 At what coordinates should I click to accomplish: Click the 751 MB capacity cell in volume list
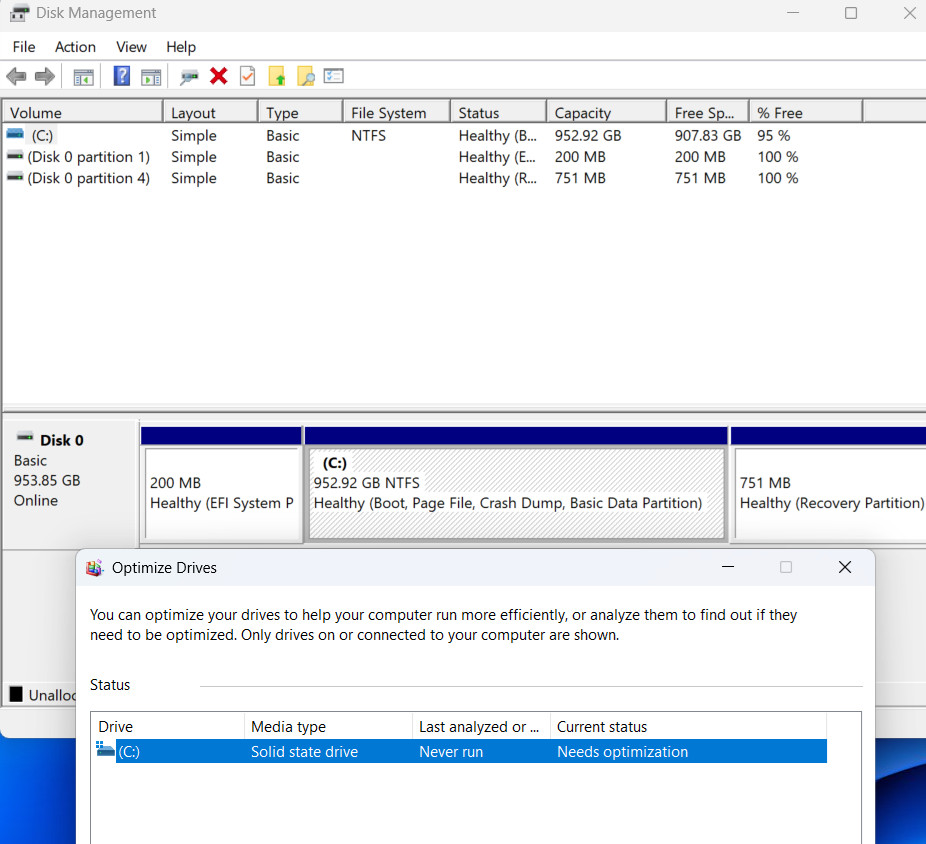click(x=580, y=178)
